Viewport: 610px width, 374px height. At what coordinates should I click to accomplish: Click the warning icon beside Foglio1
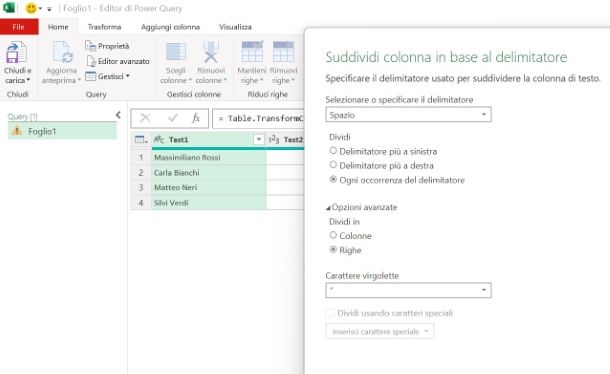17,131
